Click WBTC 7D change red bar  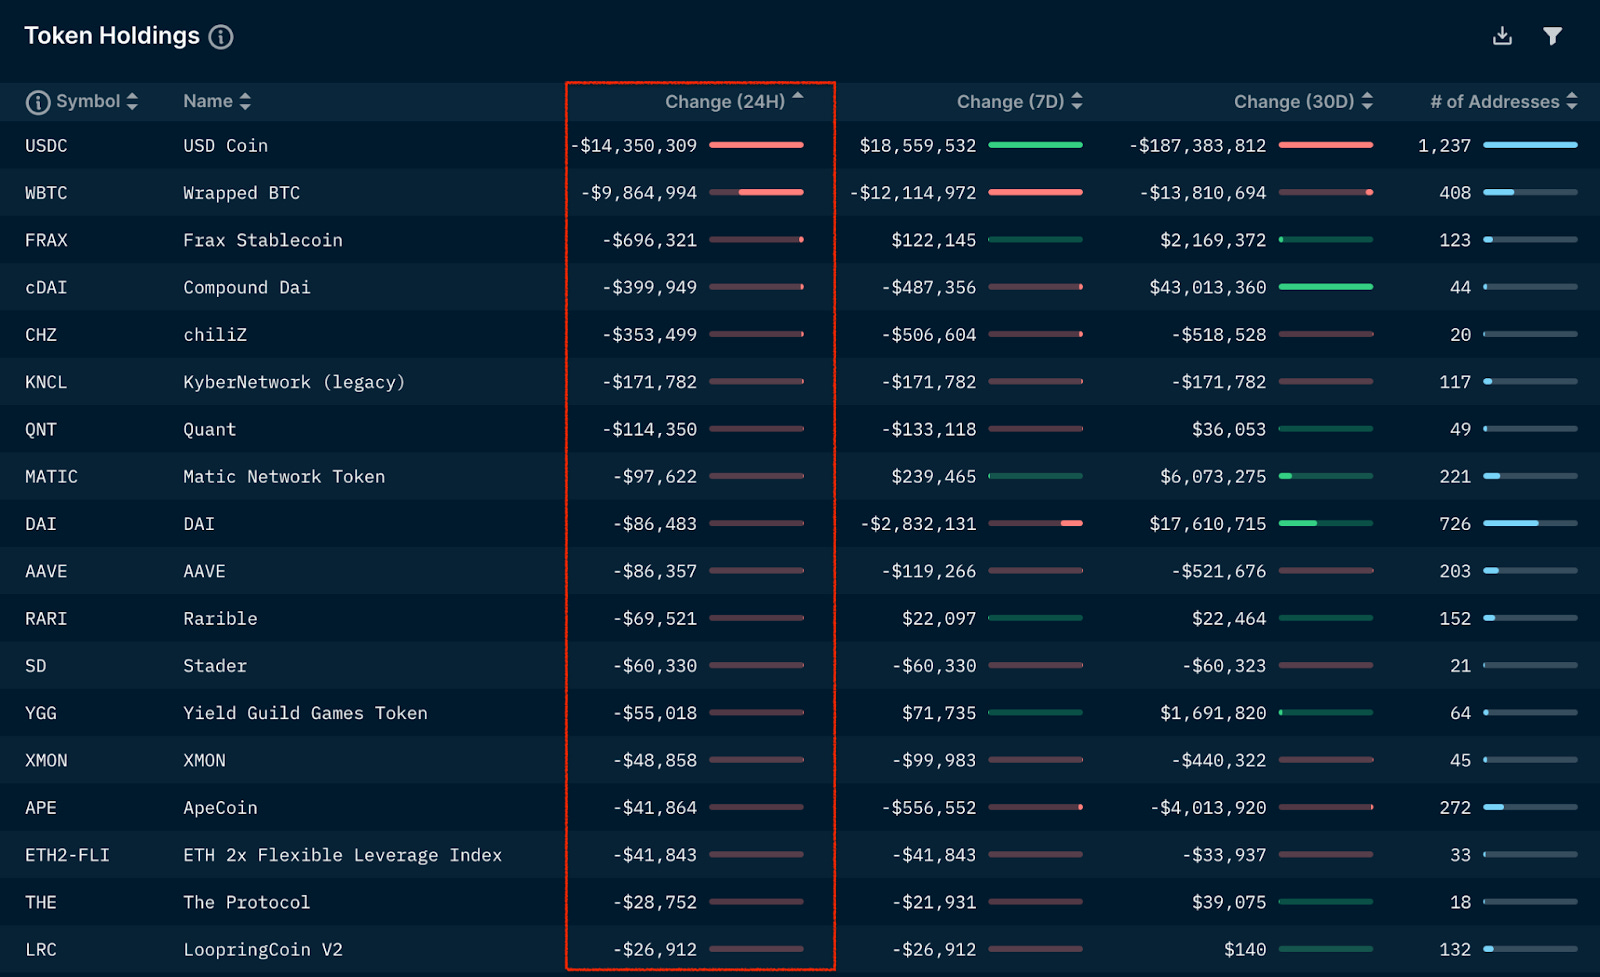(x=1036, y=192)
